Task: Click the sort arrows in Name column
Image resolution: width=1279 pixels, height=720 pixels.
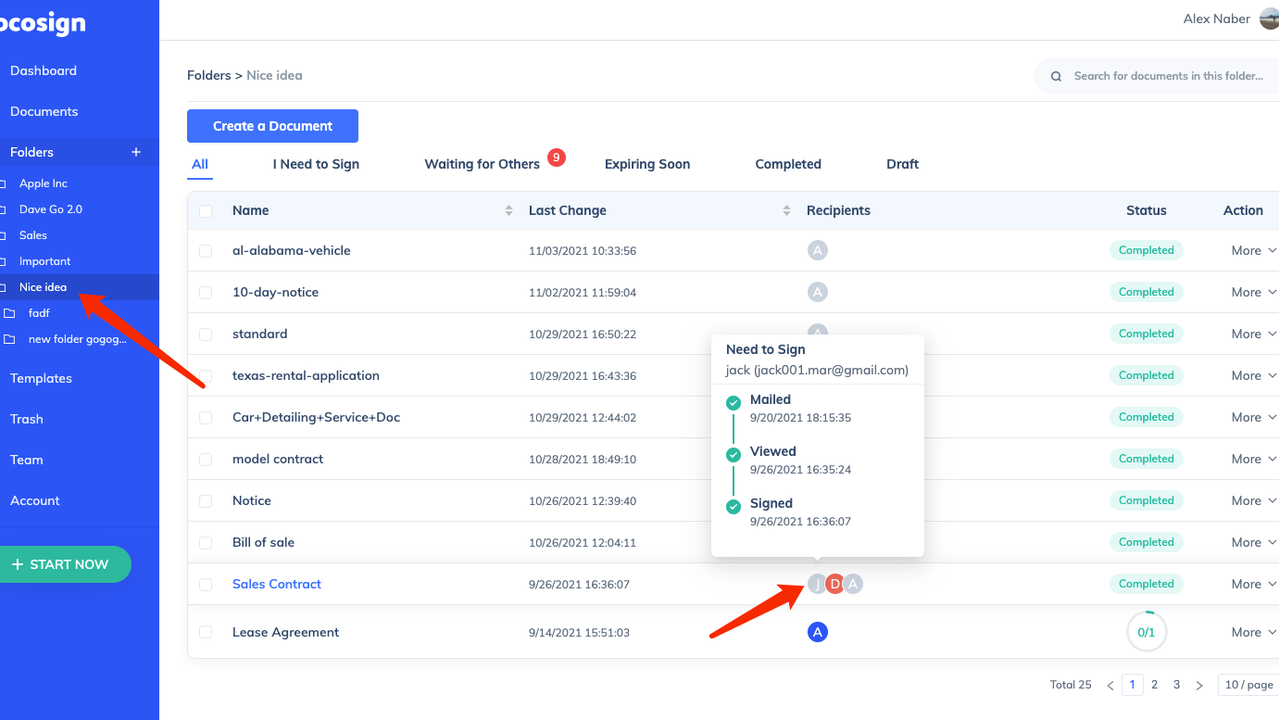Action: coord(508,210)
